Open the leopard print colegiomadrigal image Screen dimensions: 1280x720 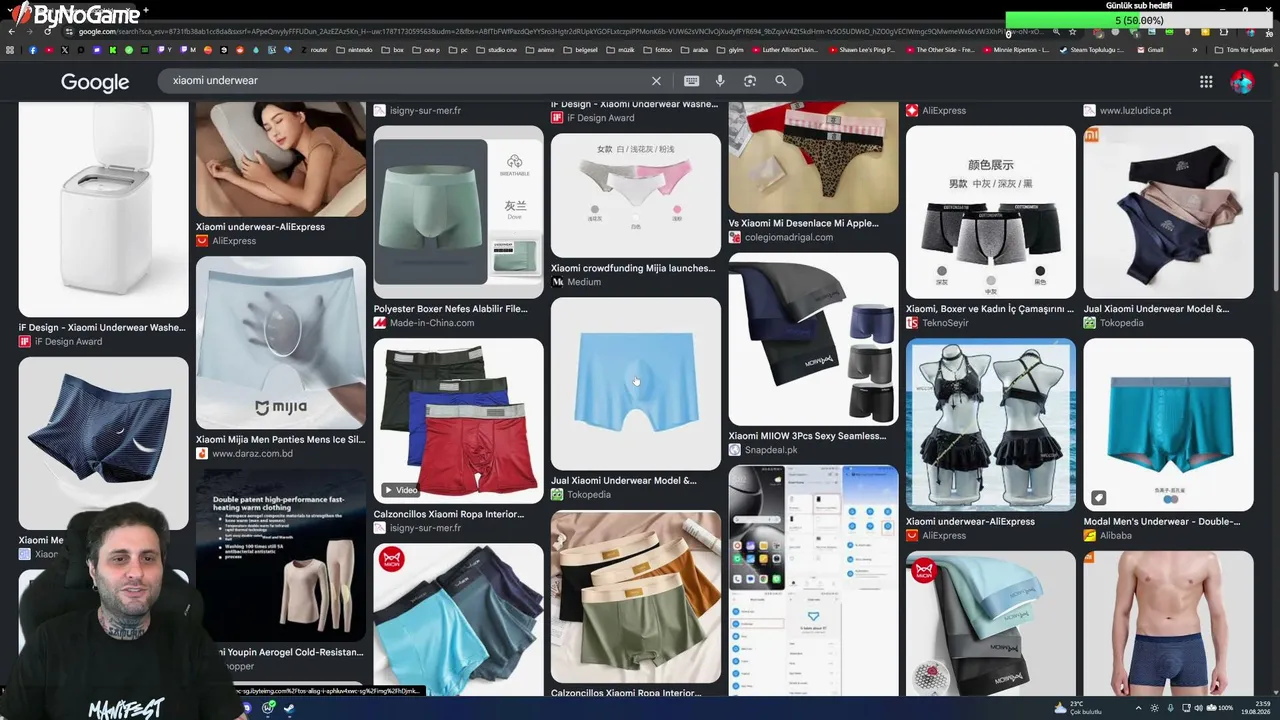813,157
